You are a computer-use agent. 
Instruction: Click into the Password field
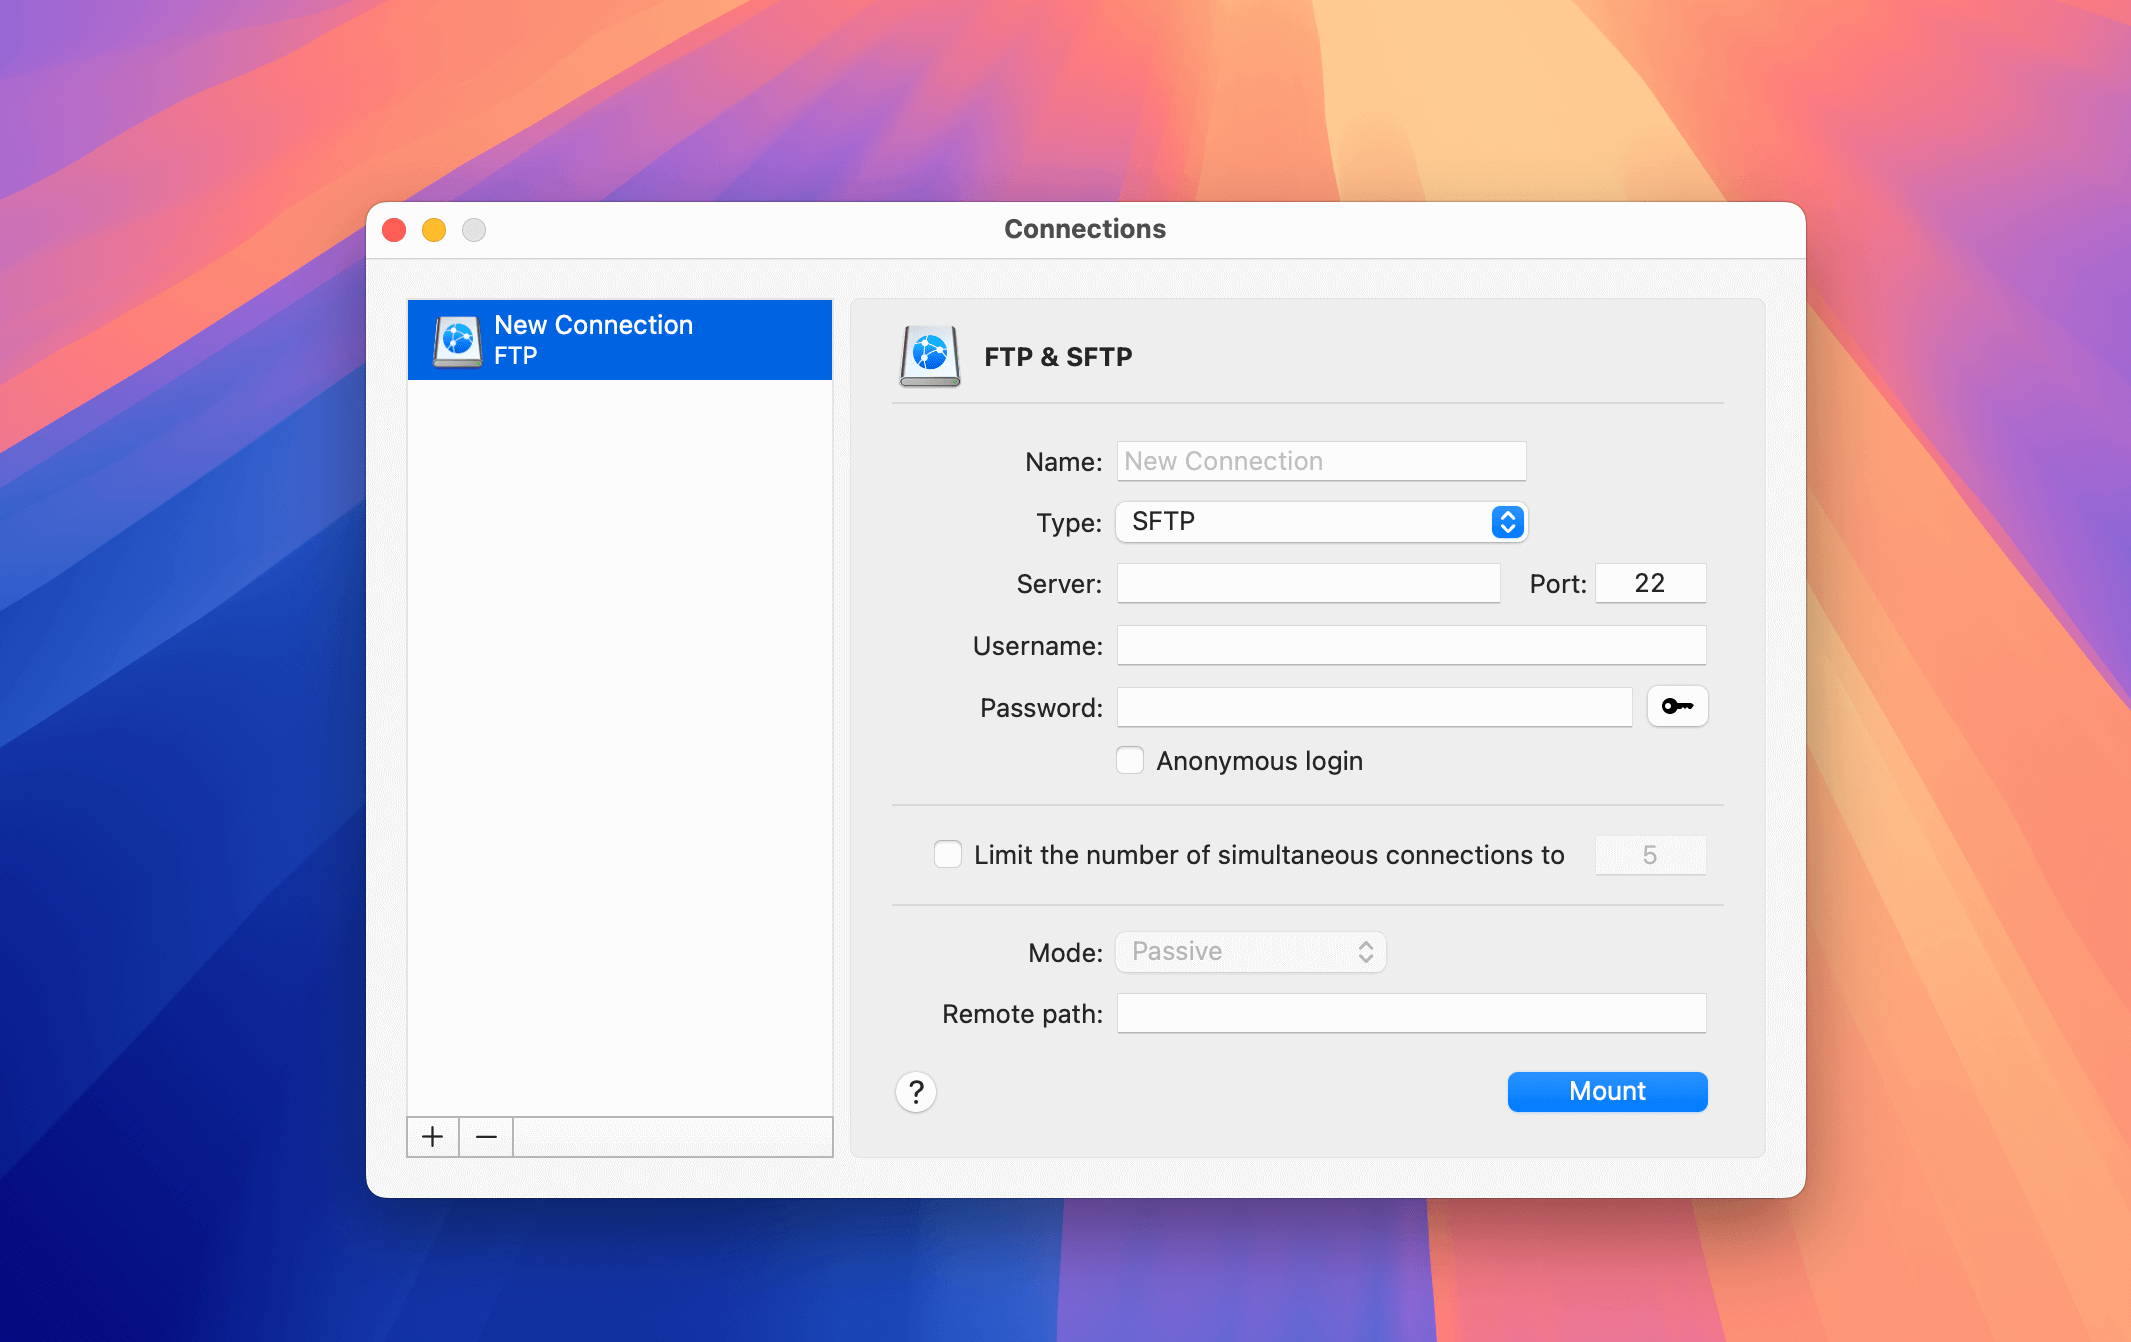(1374, 706)
